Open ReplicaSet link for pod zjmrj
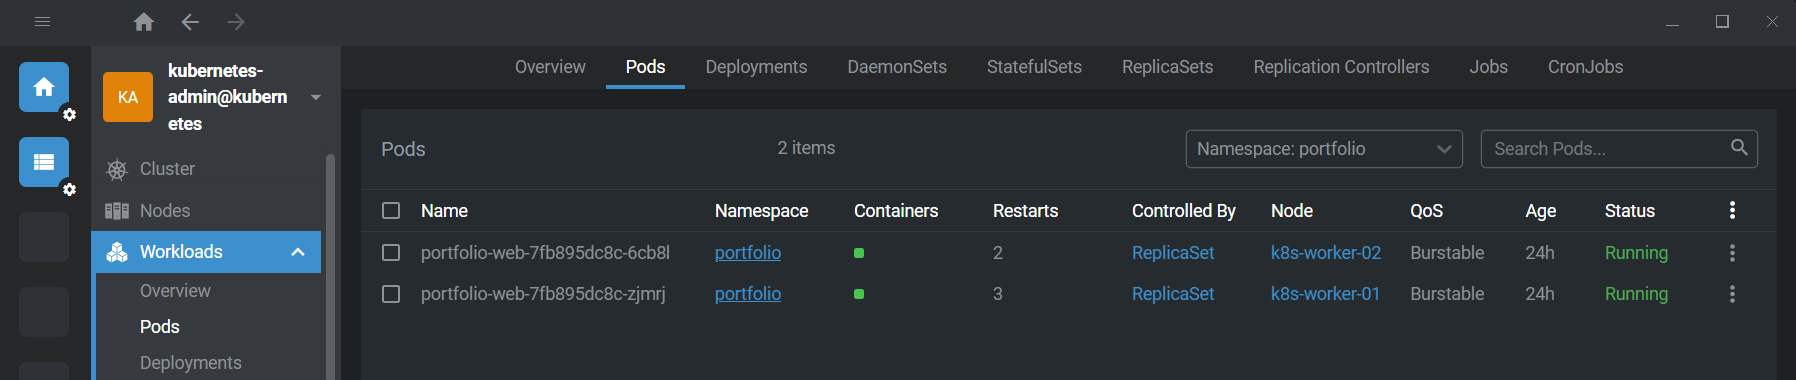This screenshot has width=1796, height=380. click(x=1173, y=294)
